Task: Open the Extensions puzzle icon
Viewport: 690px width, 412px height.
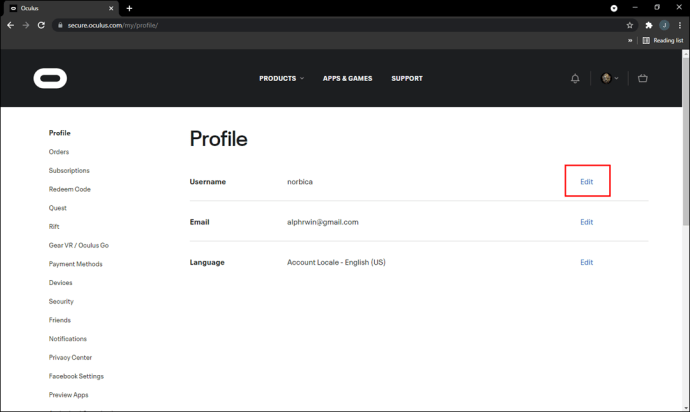Action: [x=649, y=25]
